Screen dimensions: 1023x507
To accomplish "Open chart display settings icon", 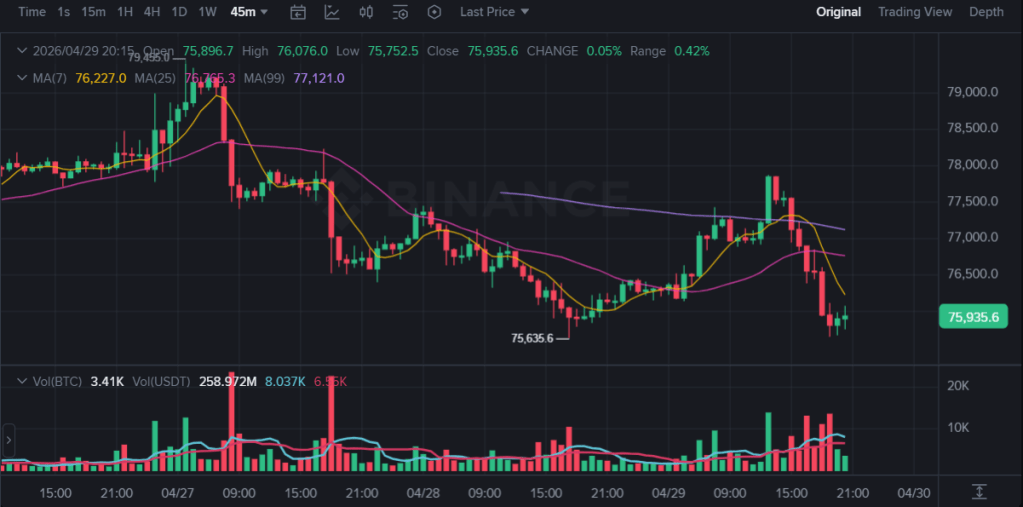I will coord(400,12).
